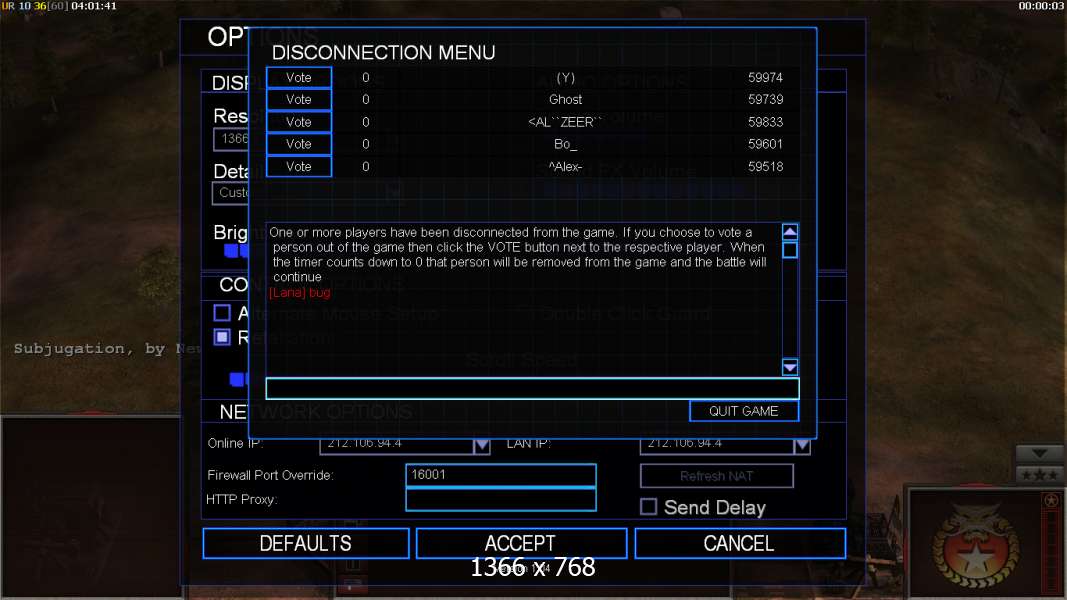Click the China general emblem icon
Image resolution: width=1067 pixels, height=600 pixels.
tap(974, 546)
